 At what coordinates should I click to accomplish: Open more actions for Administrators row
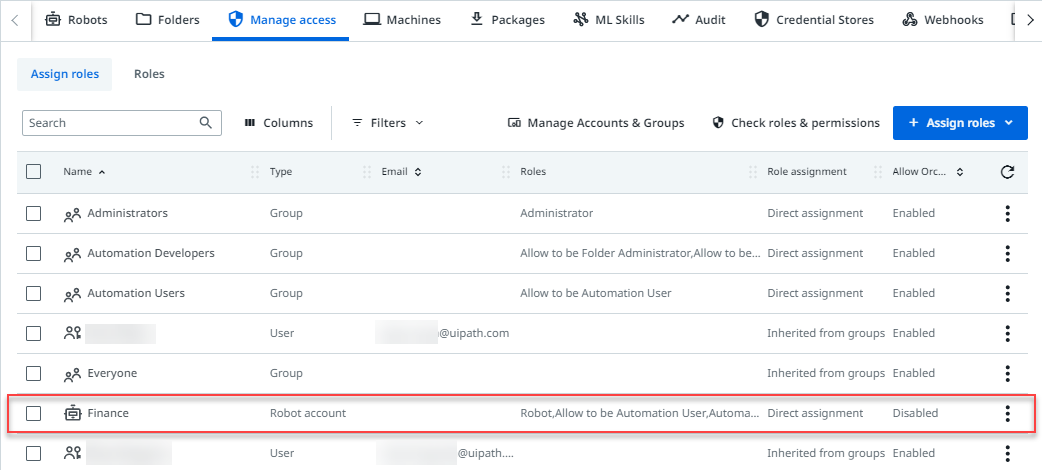tap(1007, 213)
